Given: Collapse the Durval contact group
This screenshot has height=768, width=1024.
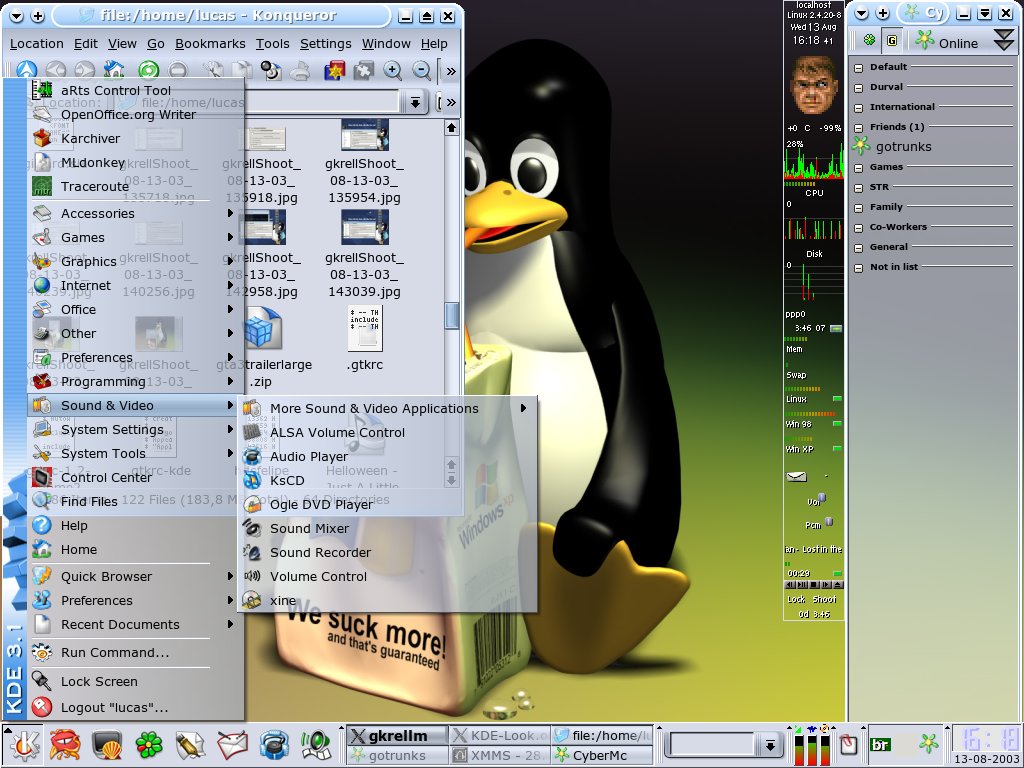Looking at the screenshot, I should point(858,88).
